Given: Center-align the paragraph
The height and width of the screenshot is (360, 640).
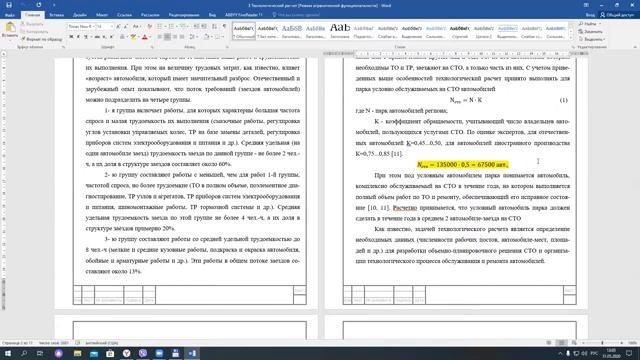Looking at the screenshot, I should [167, 37].
